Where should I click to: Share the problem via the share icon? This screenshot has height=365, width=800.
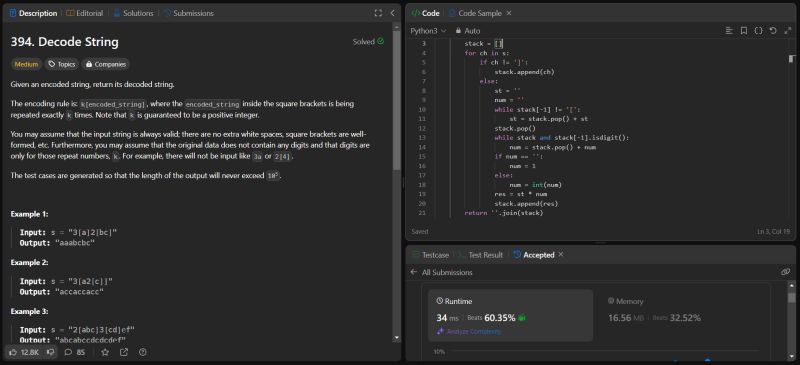tap(124, 352)
